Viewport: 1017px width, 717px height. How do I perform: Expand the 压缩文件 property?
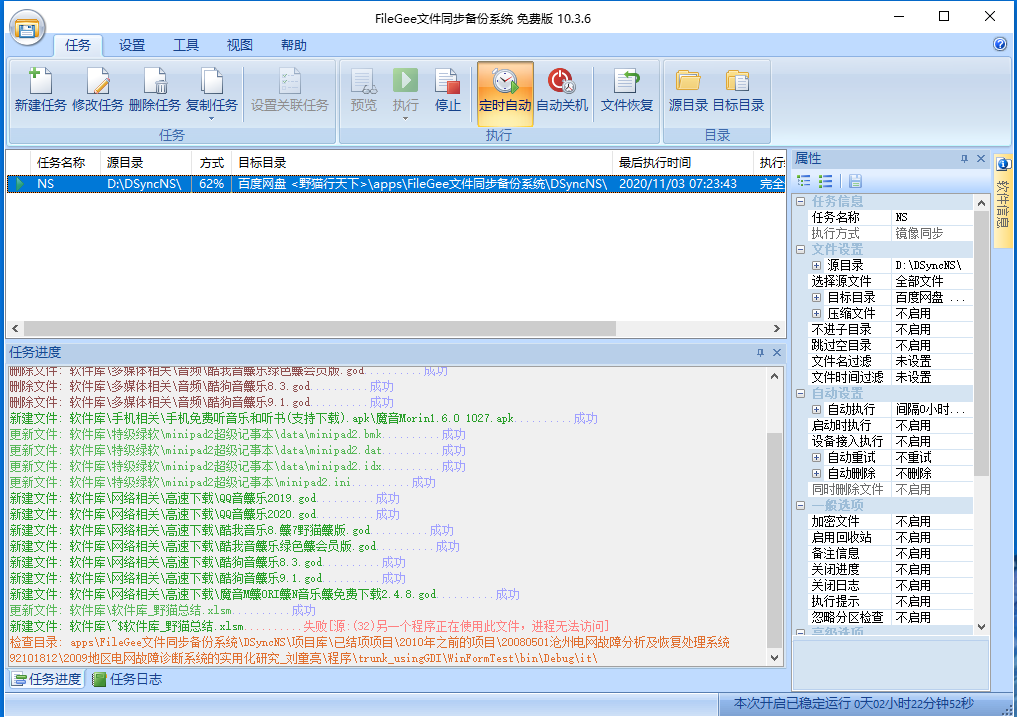(x=817, y=313)
